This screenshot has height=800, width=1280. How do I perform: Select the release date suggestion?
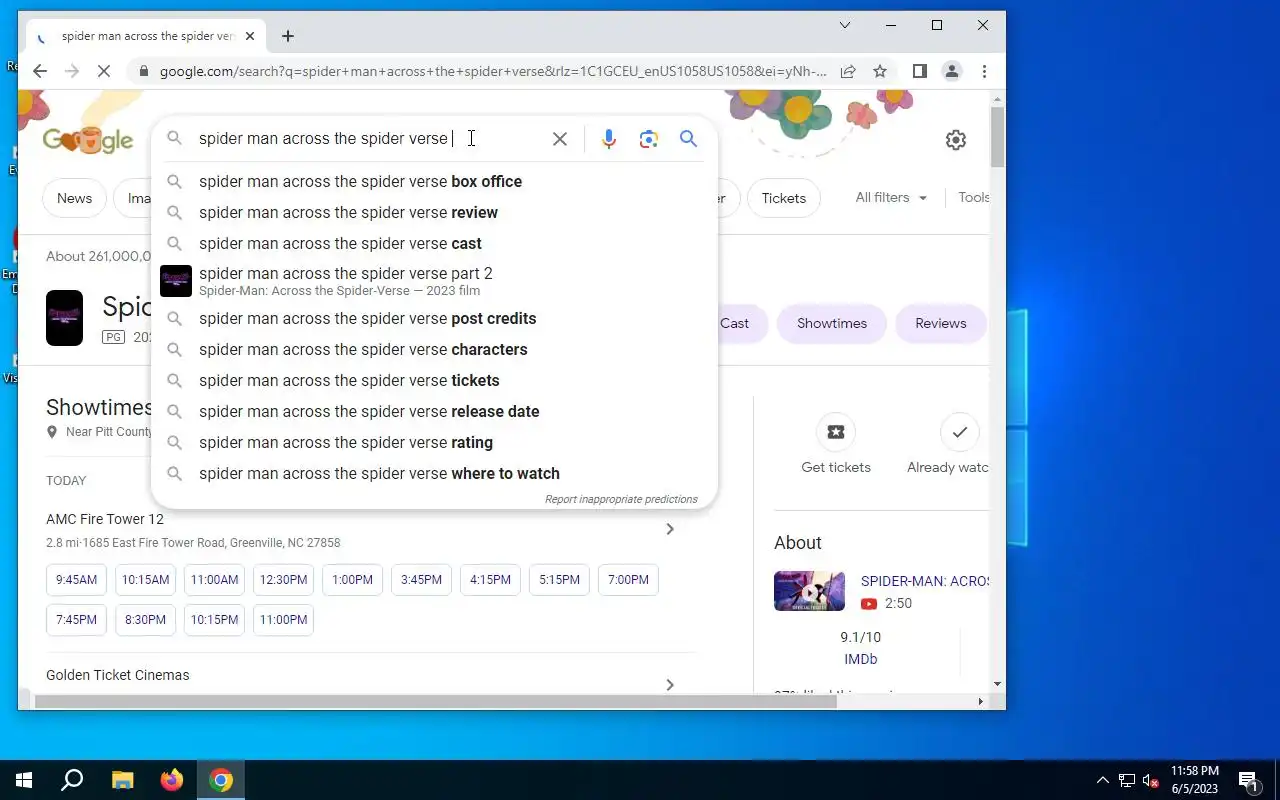[434, 411]
